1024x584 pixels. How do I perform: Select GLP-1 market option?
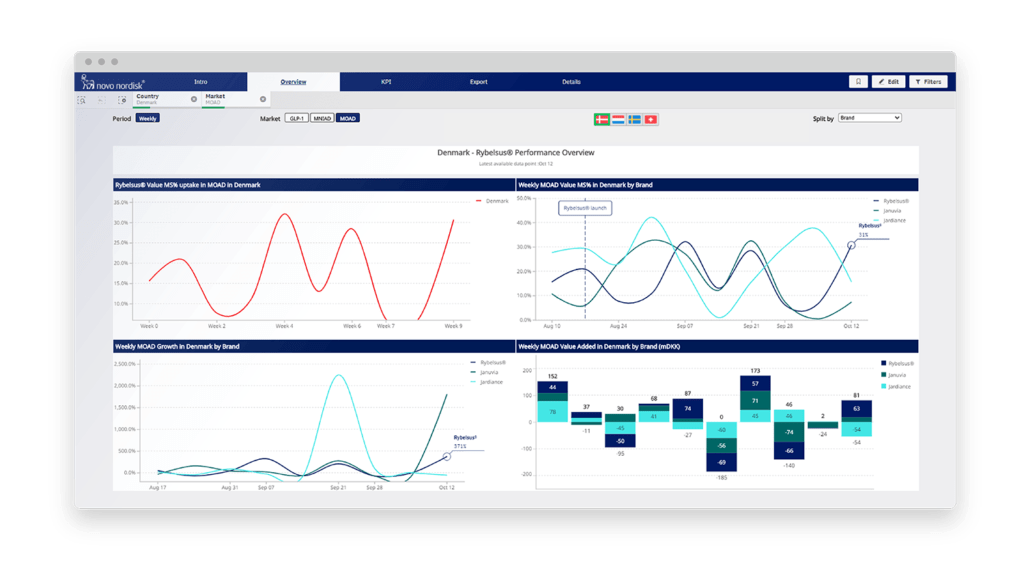click(296, 118)
